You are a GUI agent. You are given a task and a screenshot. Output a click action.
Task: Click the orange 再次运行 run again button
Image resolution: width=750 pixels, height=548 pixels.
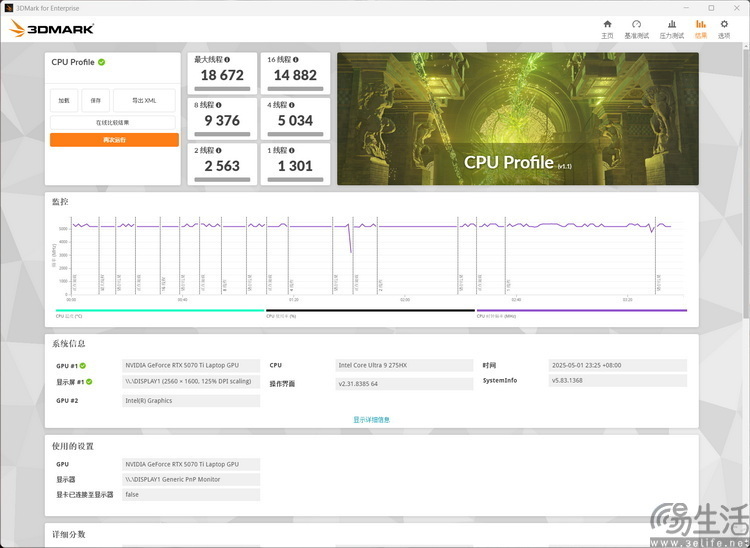[x=114, y=140]
